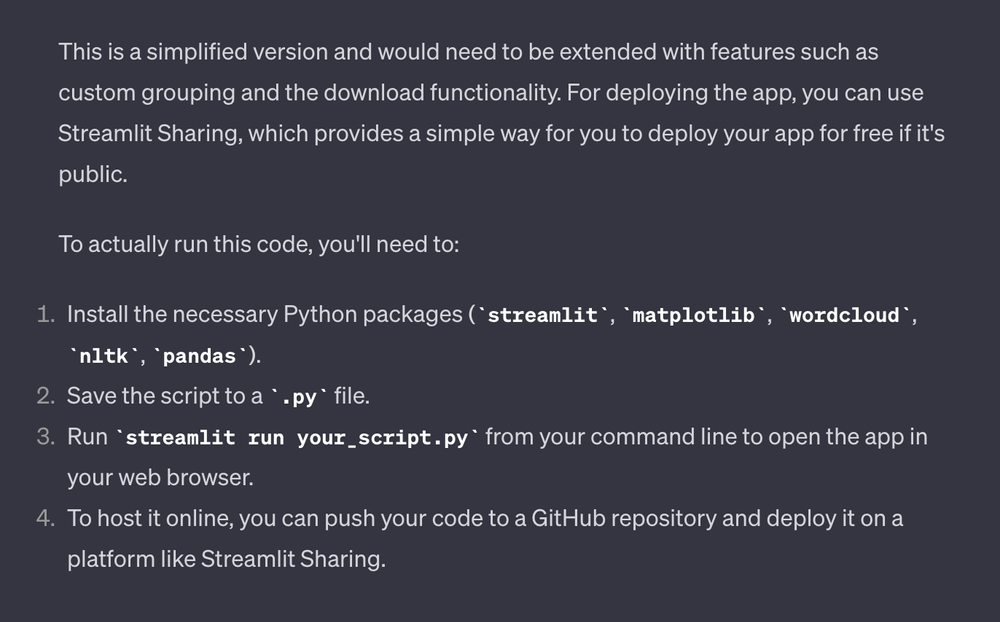This screenshot has width=1000, height=622.
Task: Click the word "public." ending first paragraph
Action: click(93, 174)
